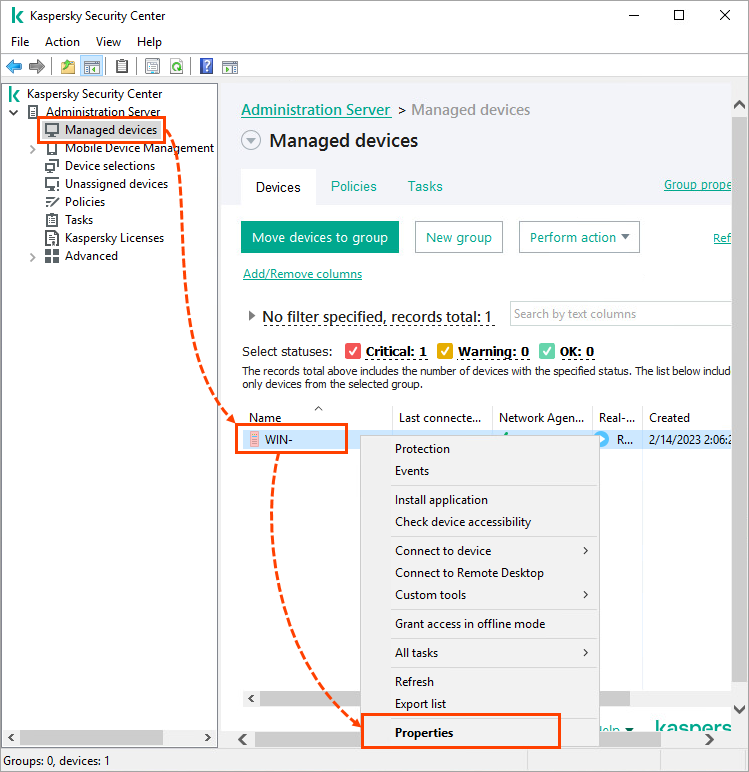
Task: Click the Properties toolbar icon
Action: point(153,66)
